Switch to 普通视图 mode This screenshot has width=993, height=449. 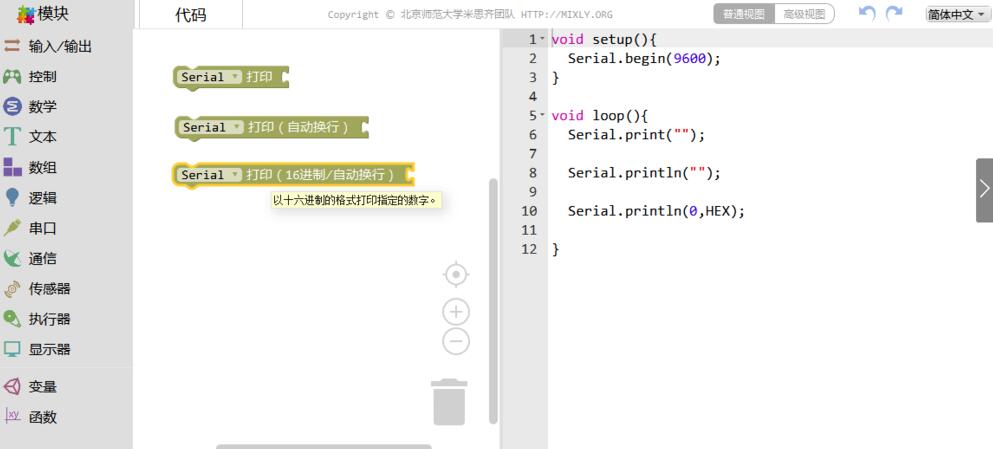point(744,15)
